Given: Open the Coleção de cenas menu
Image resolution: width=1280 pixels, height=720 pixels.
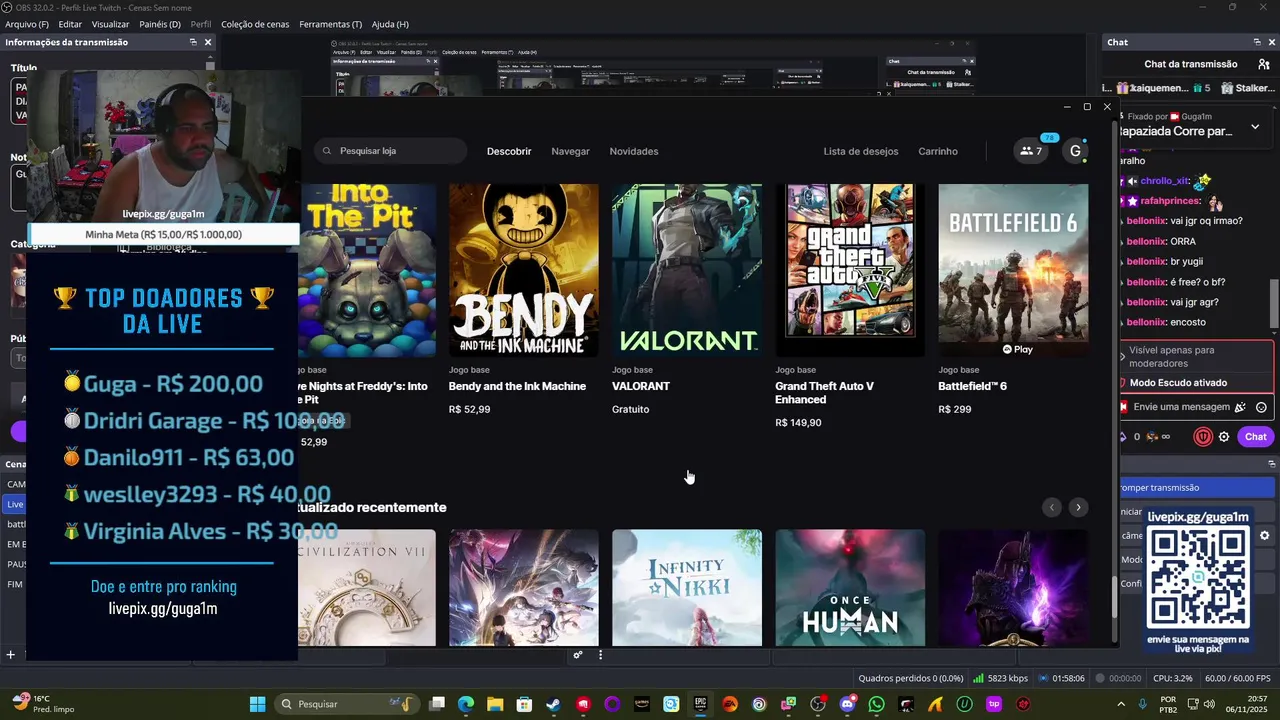Looking at the screenshot, I should click(255, 24).
